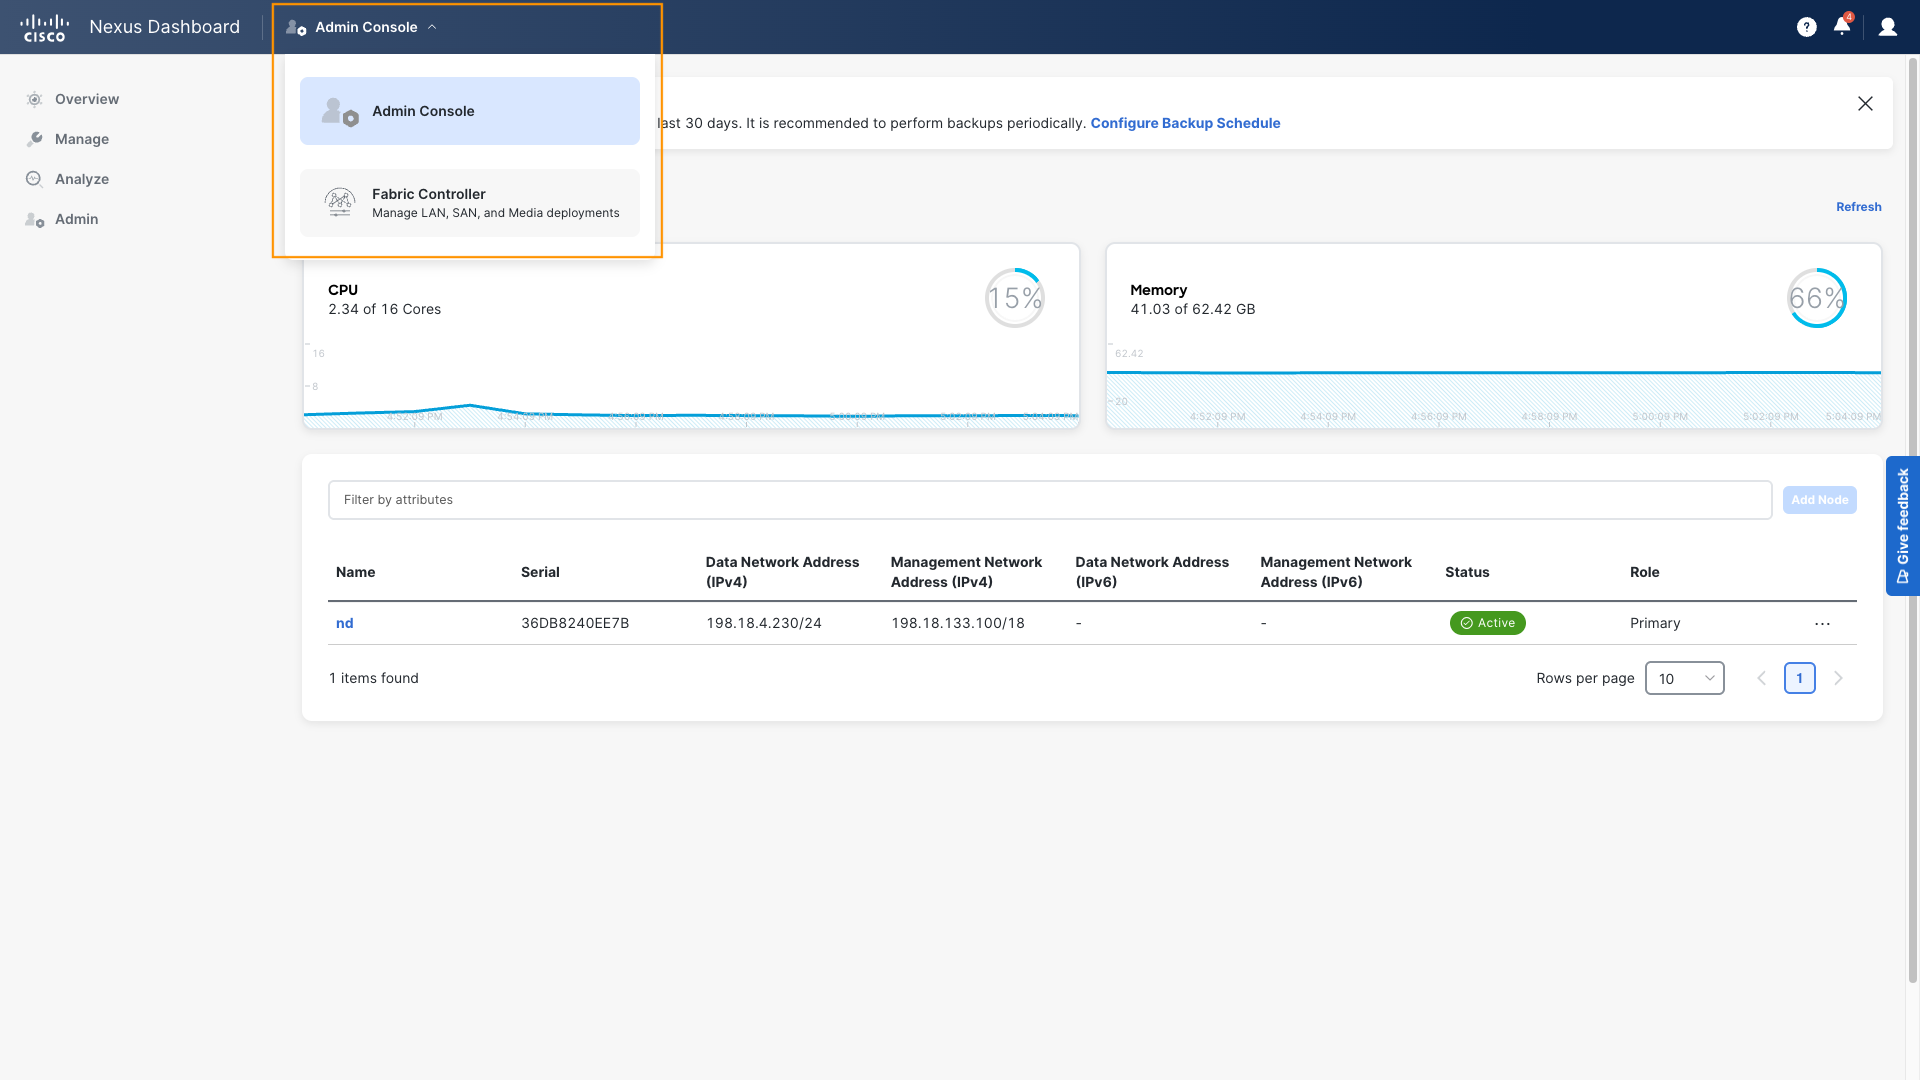Click the next page arrow
The width and height of the screenshot is (1920, 1080).
tap(1838, 678)
